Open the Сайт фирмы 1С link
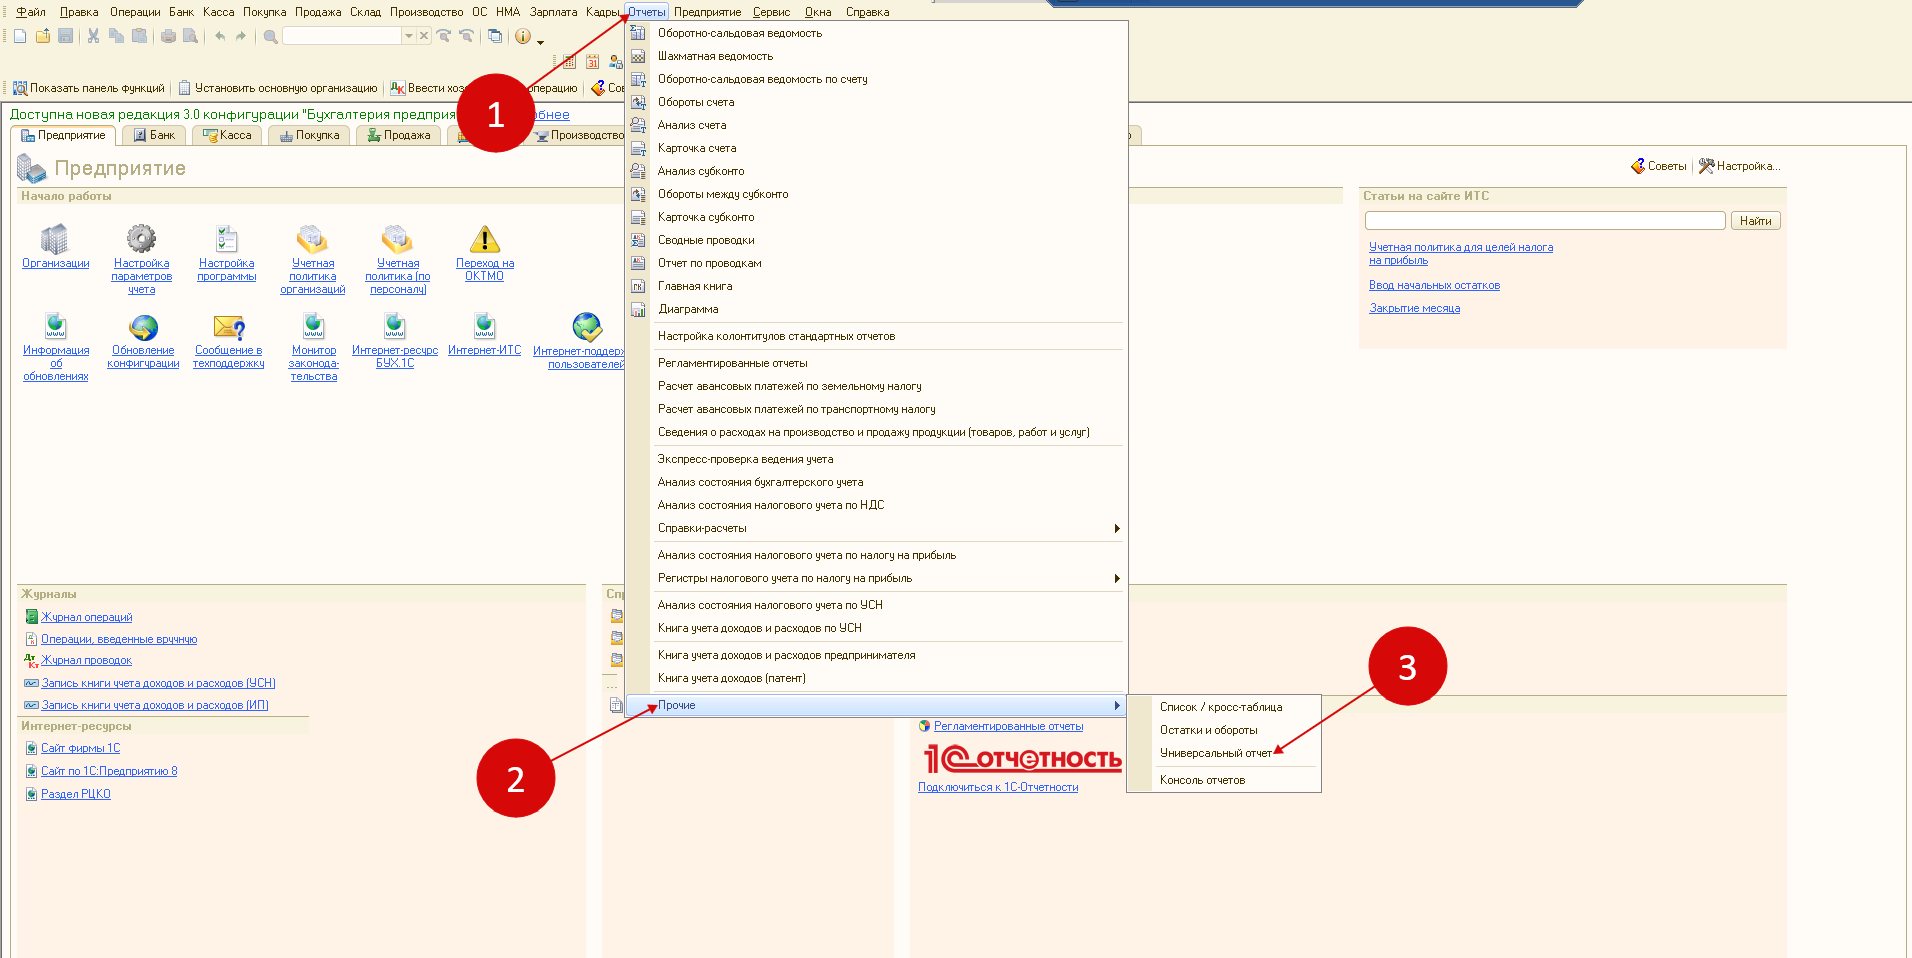 click(80, 748)
